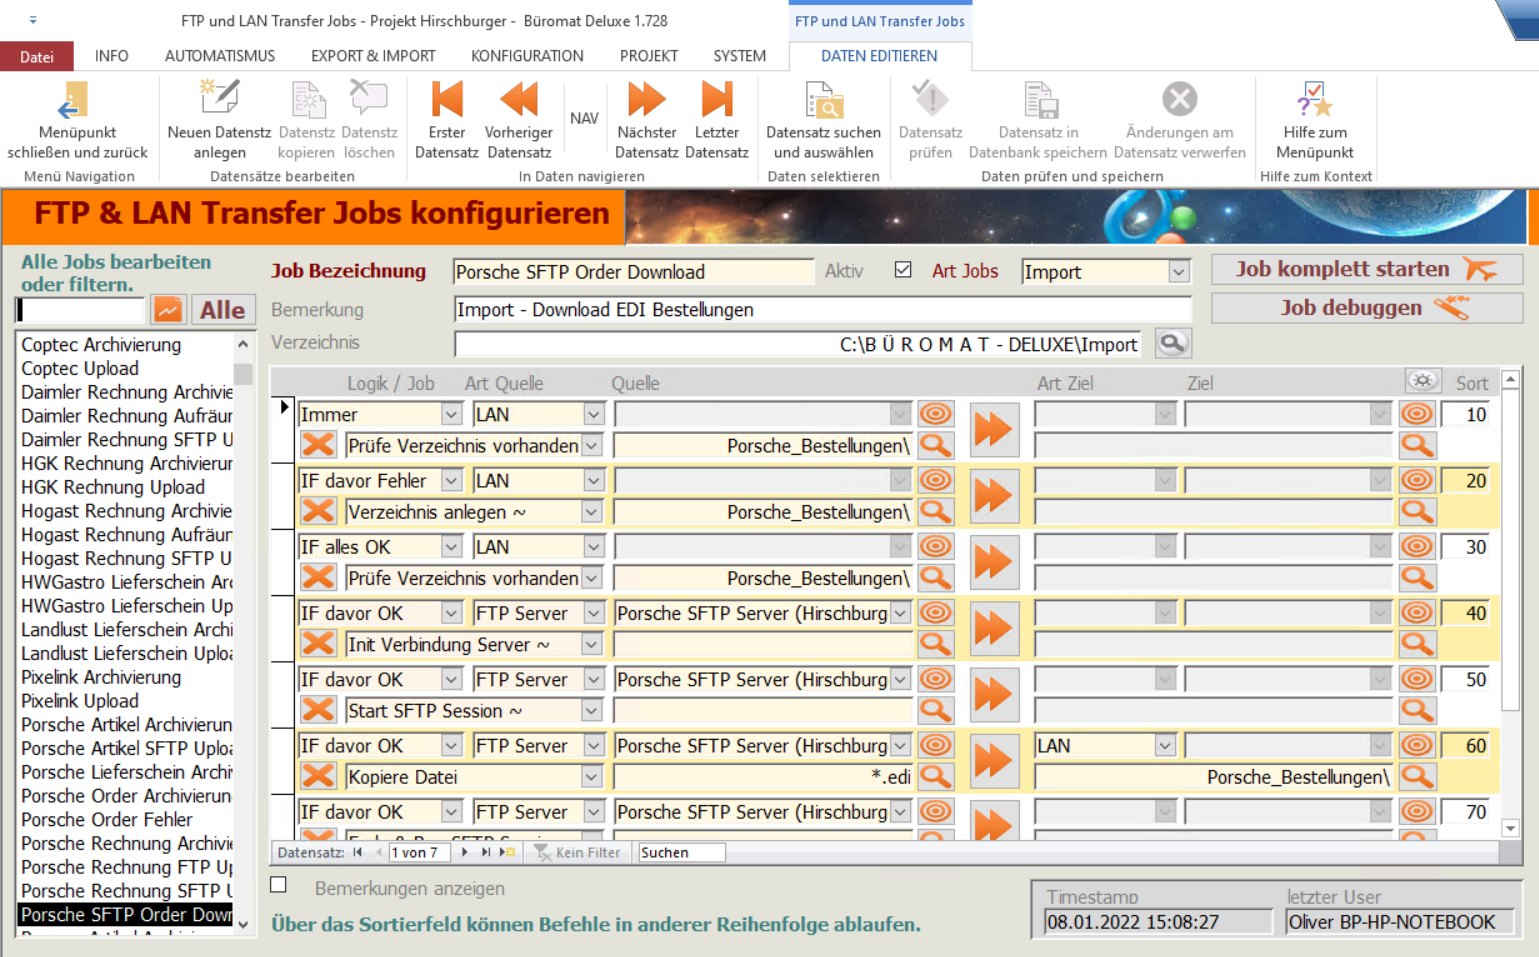This screenshot has width=1539, height=957.
Task: Run the sort 10 row orange arrow
Action: 993,430
